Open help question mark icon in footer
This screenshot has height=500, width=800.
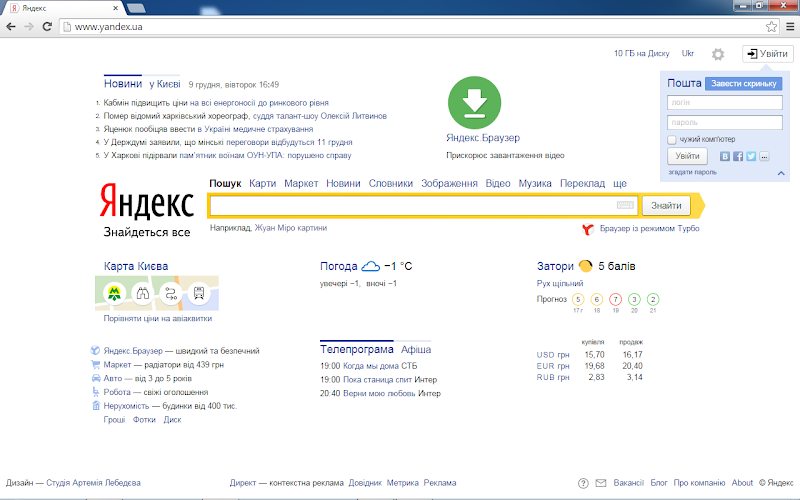(x=583, y=483)
